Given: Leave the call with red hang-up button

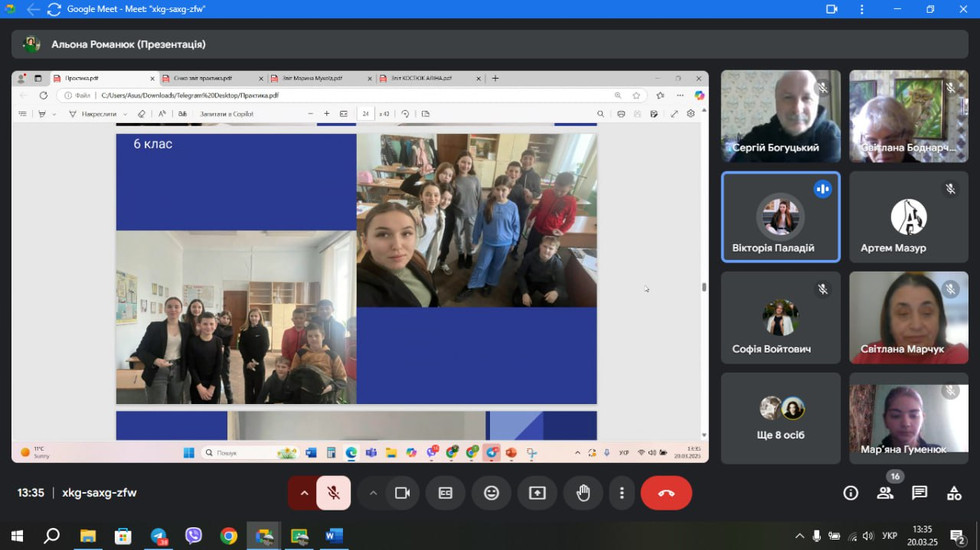Looking at the screenshot, I should click(666, 493).
